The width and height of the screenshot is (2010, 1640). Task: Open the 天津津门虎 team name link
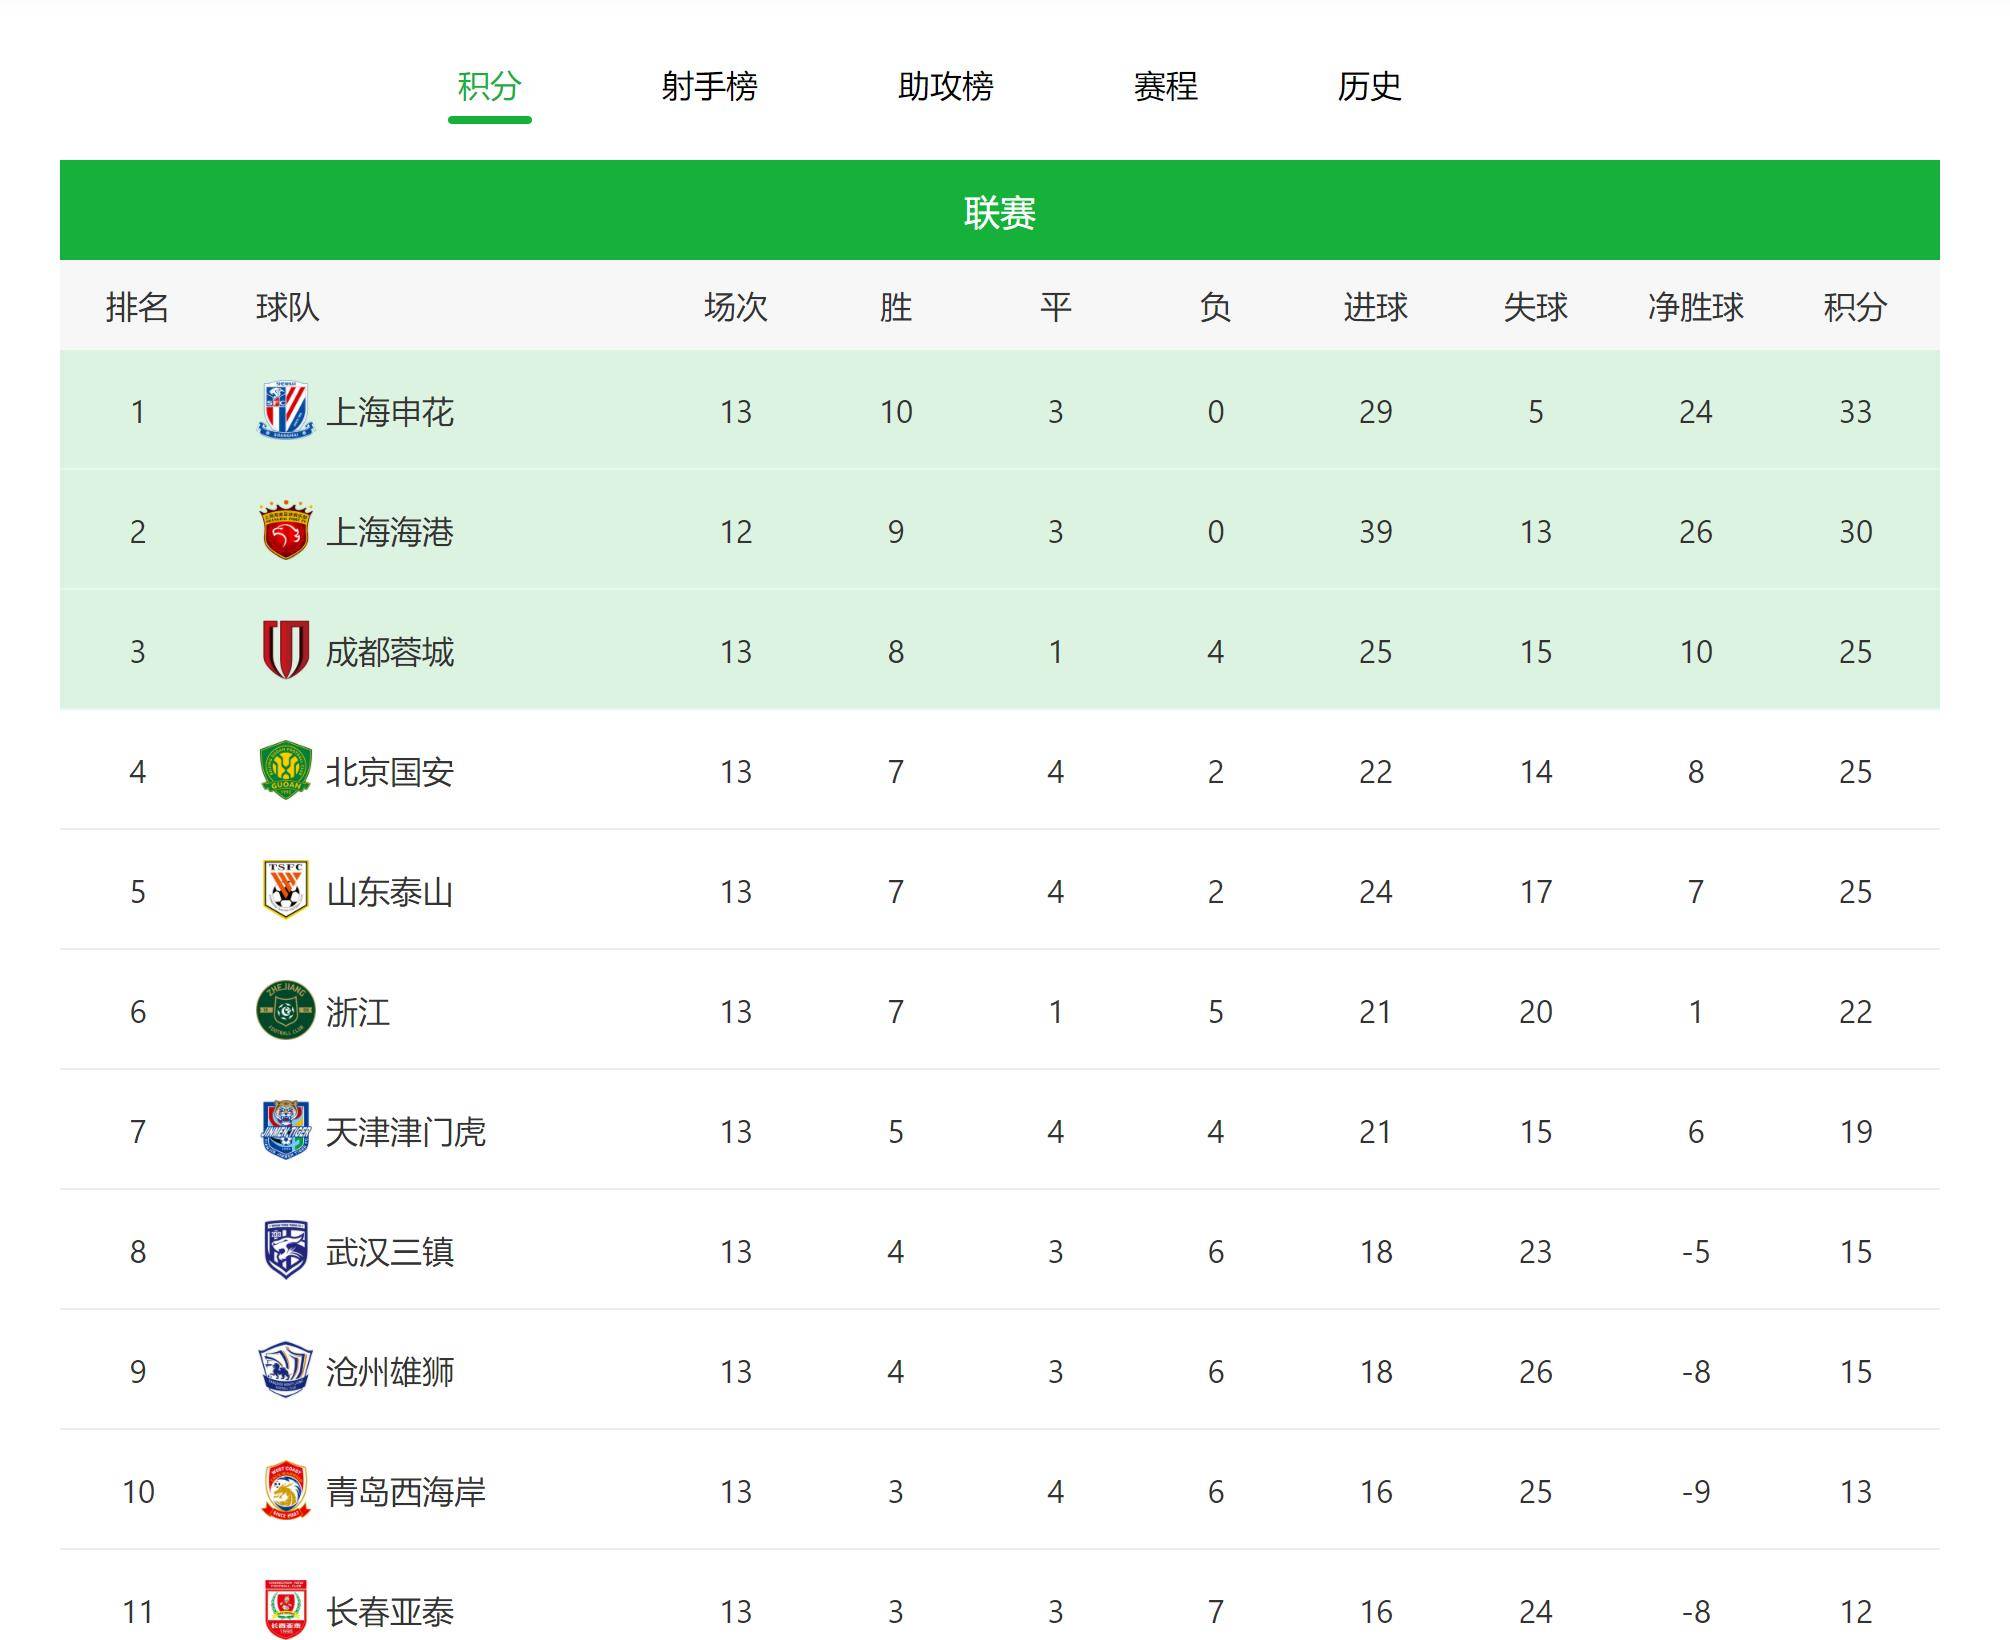[x=406, y=1132]
